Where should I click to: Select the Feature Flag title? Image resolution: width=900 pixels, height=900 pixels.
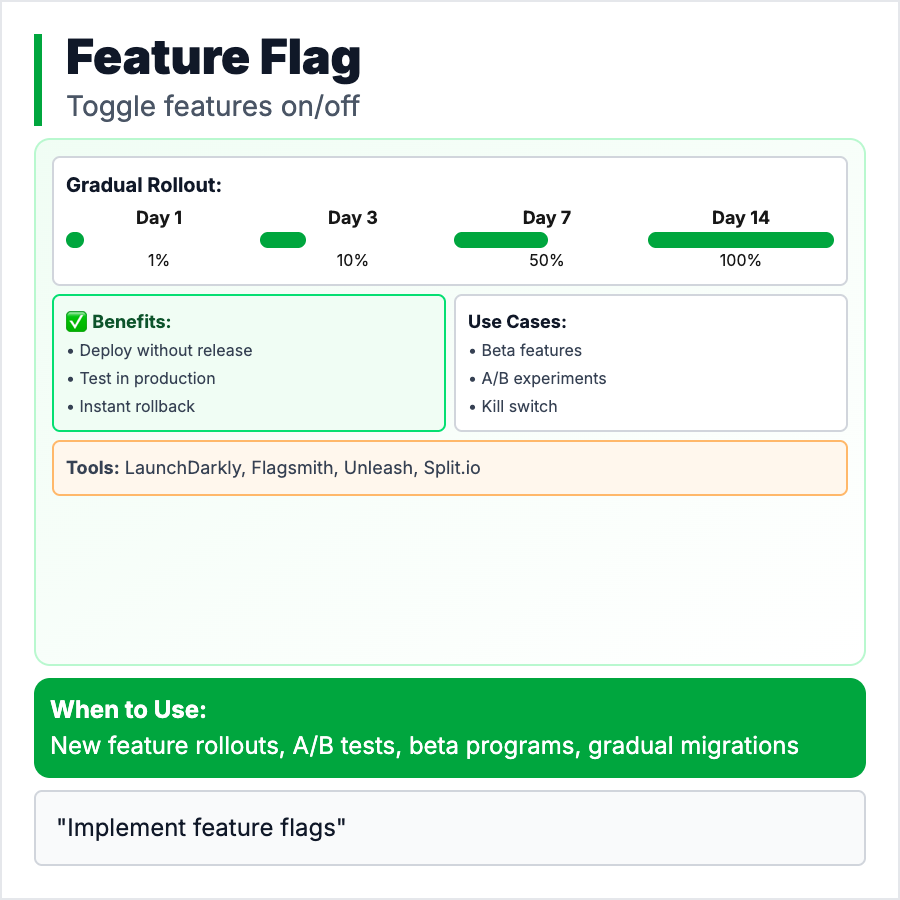pyautogui.click(x=213, y=58)
